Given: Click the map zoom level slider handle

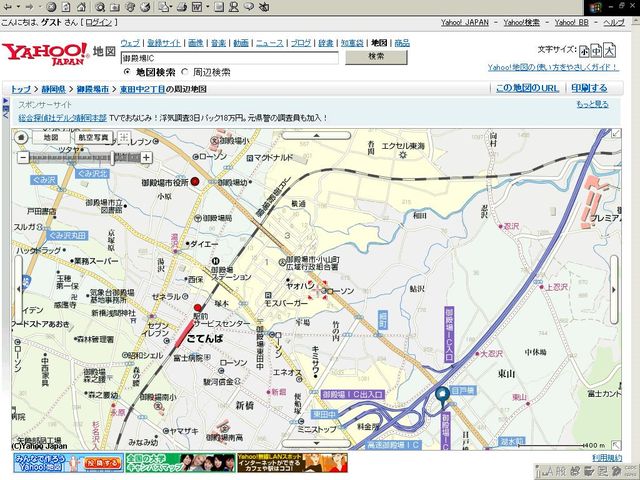Looking at the screenshot, I should tap(113, 157).
